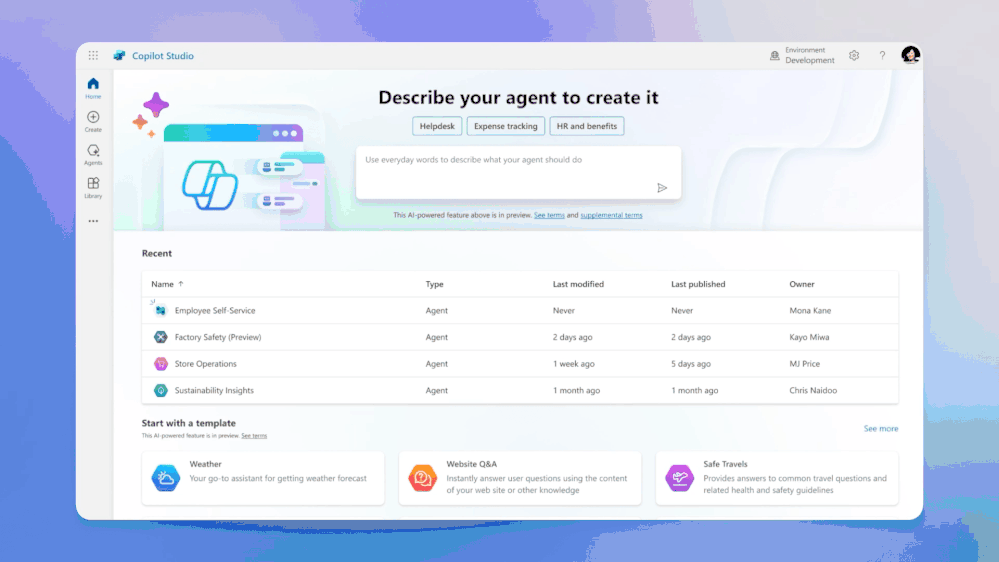999x562 pixels.
Task: Click the Last modified column header
Action: (578, 284)
